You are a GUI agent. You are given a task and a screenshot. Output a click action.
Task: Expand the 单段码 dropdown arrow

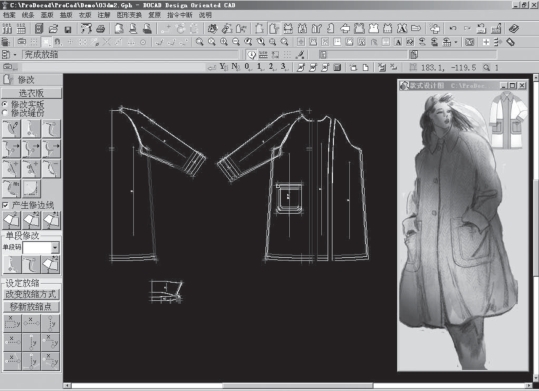(x=55, y=248)
